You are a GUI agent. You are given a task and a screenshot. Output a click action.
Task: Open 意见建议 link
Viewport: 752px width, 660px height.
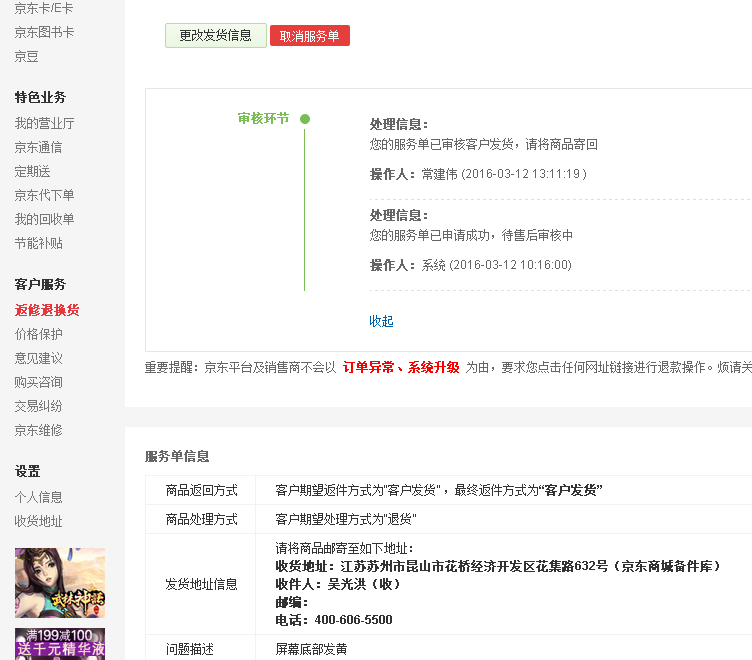38,358
